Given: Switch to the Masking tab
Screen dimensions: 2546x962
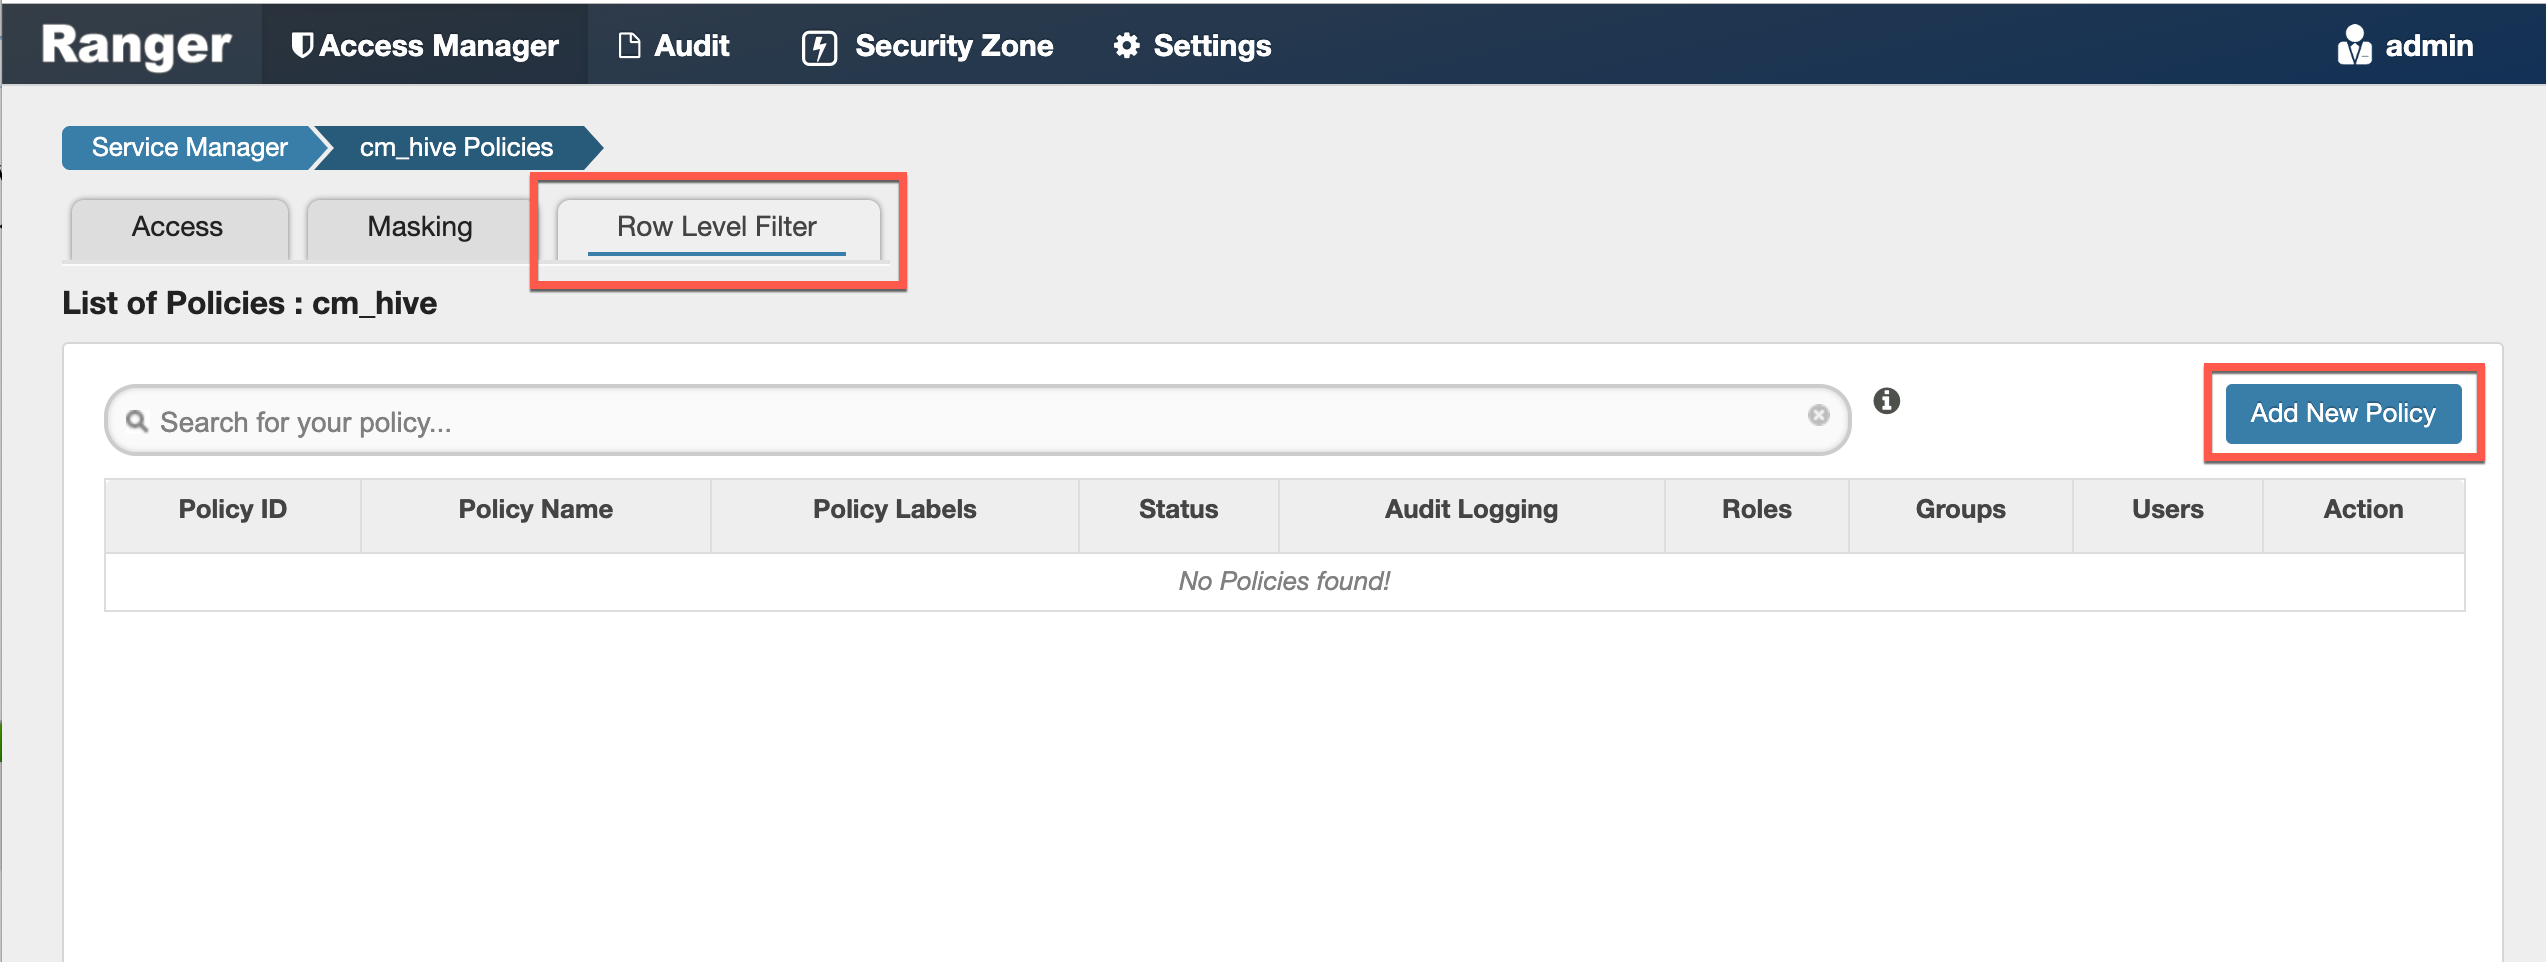Looking at the screenshot, I should click(419, 227).
